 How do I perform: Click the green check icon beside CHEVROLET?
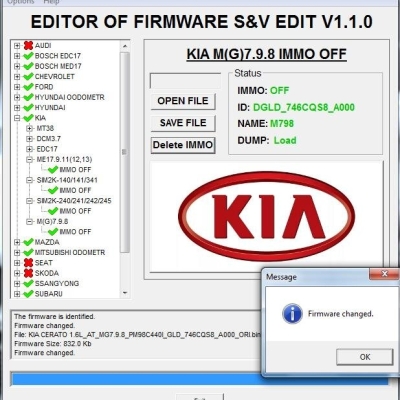coord(28,77)
